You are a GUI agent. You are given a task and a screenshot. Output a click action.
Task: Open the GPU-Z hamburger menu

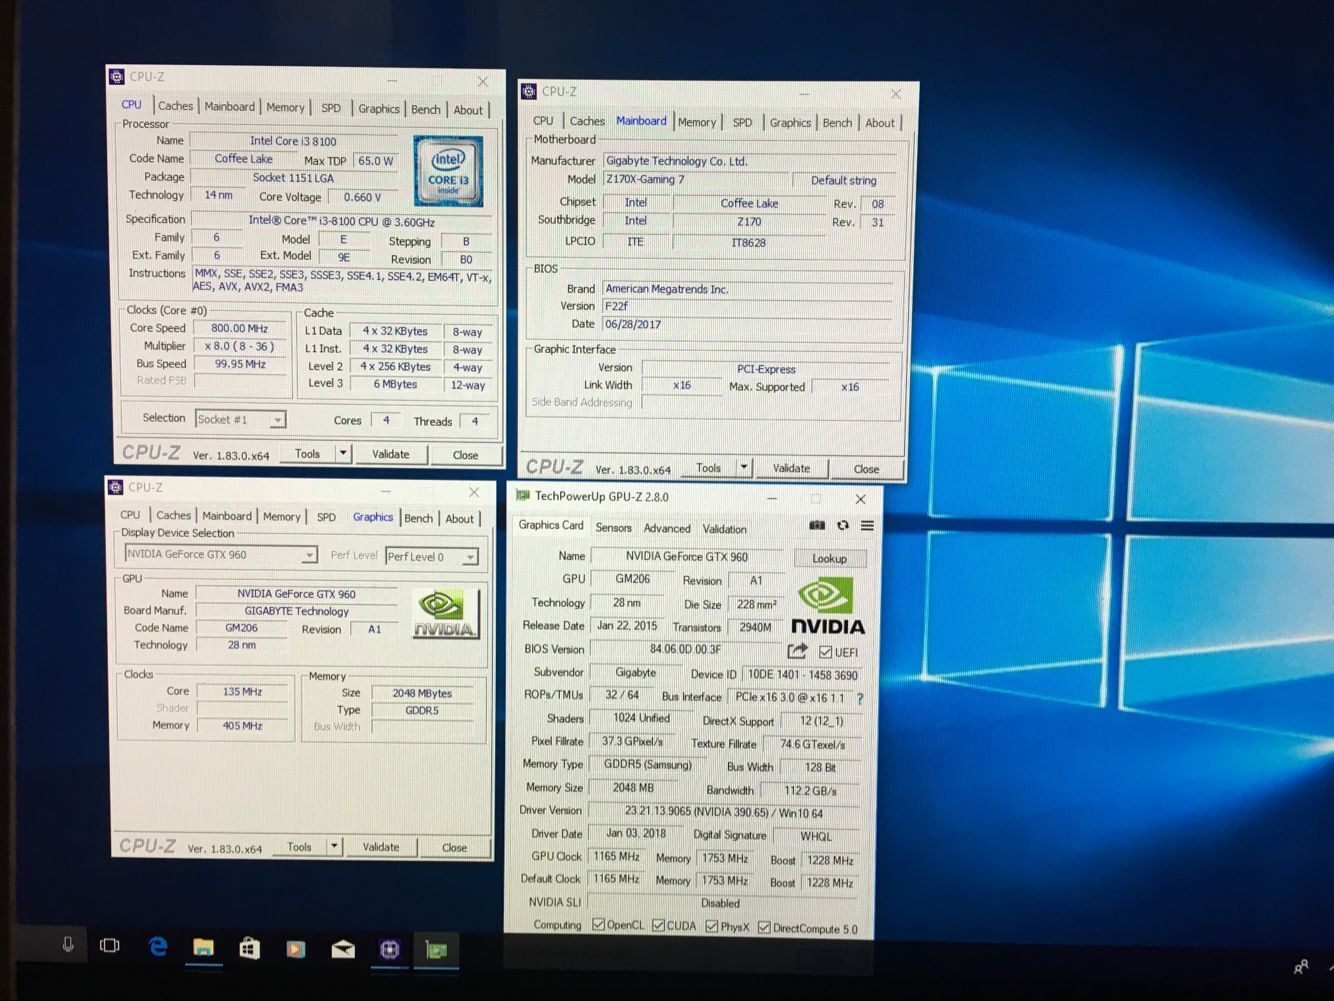867,526
